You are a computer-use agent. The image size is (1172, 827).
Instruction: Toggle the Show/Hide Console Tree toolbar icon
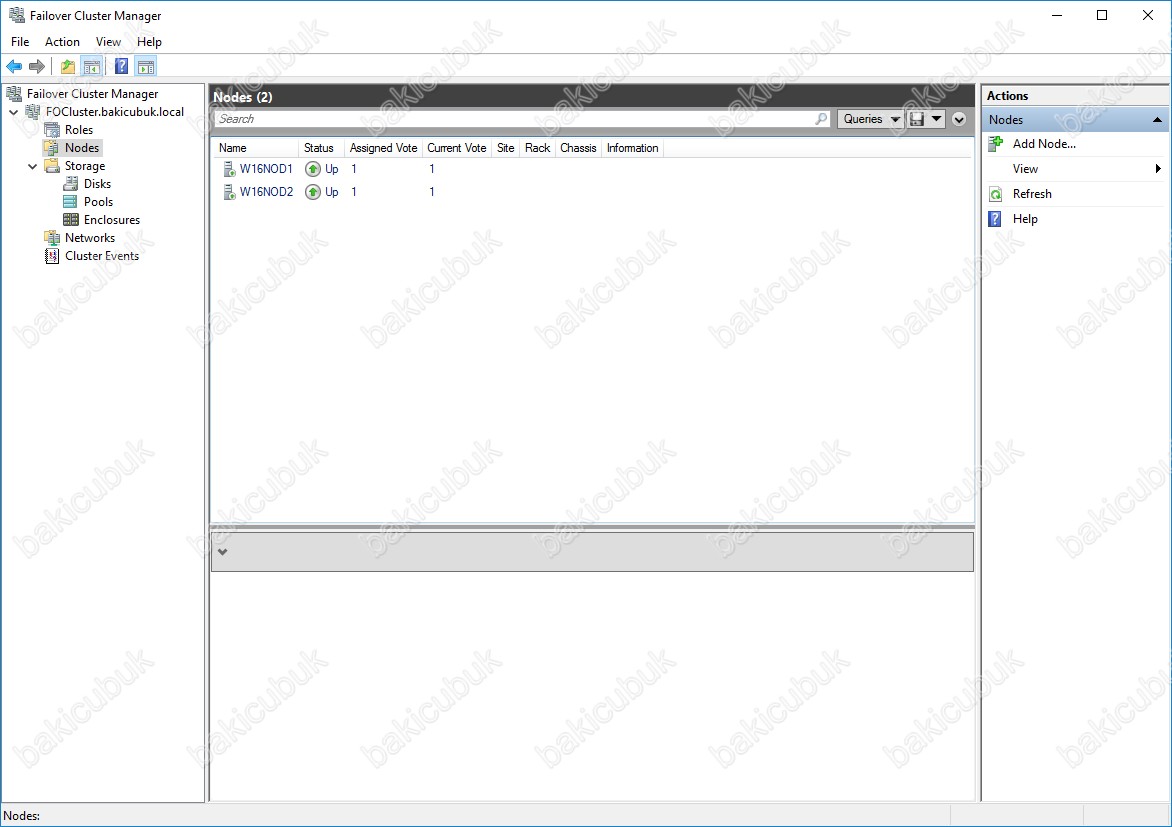92,67
